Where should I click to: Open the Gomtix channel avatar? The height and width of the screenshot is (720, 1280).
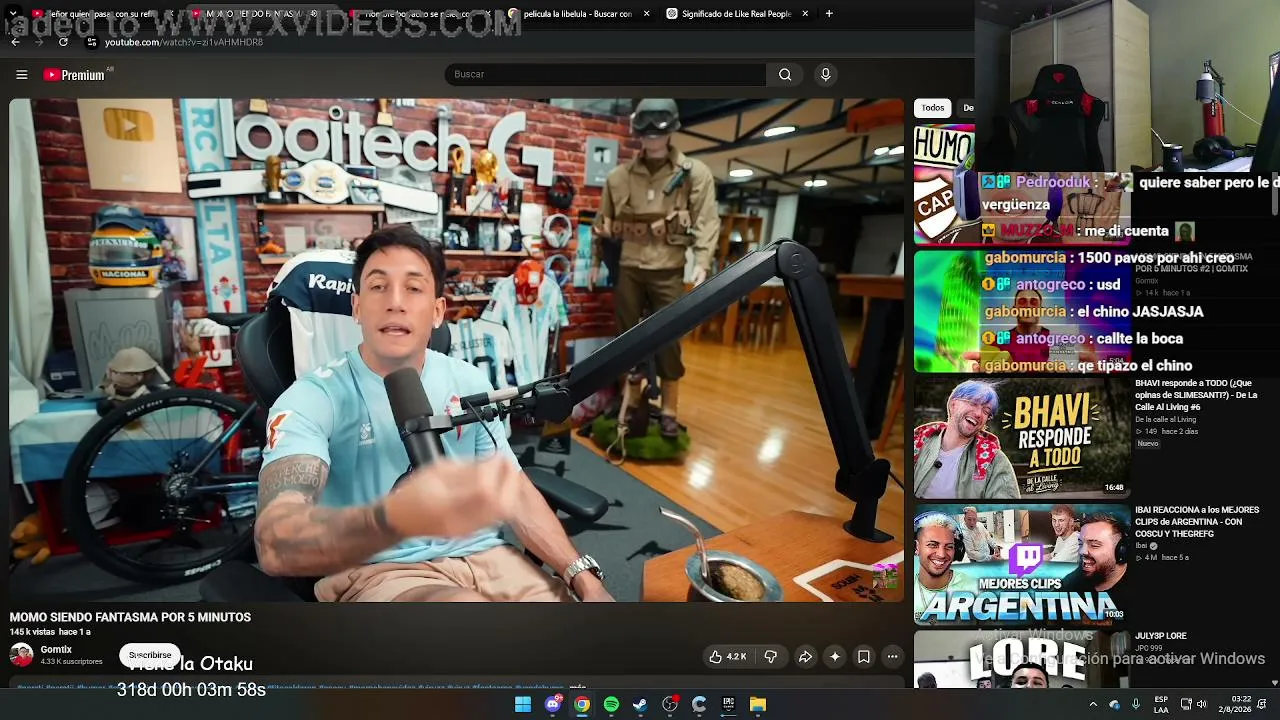click(21, 655)
